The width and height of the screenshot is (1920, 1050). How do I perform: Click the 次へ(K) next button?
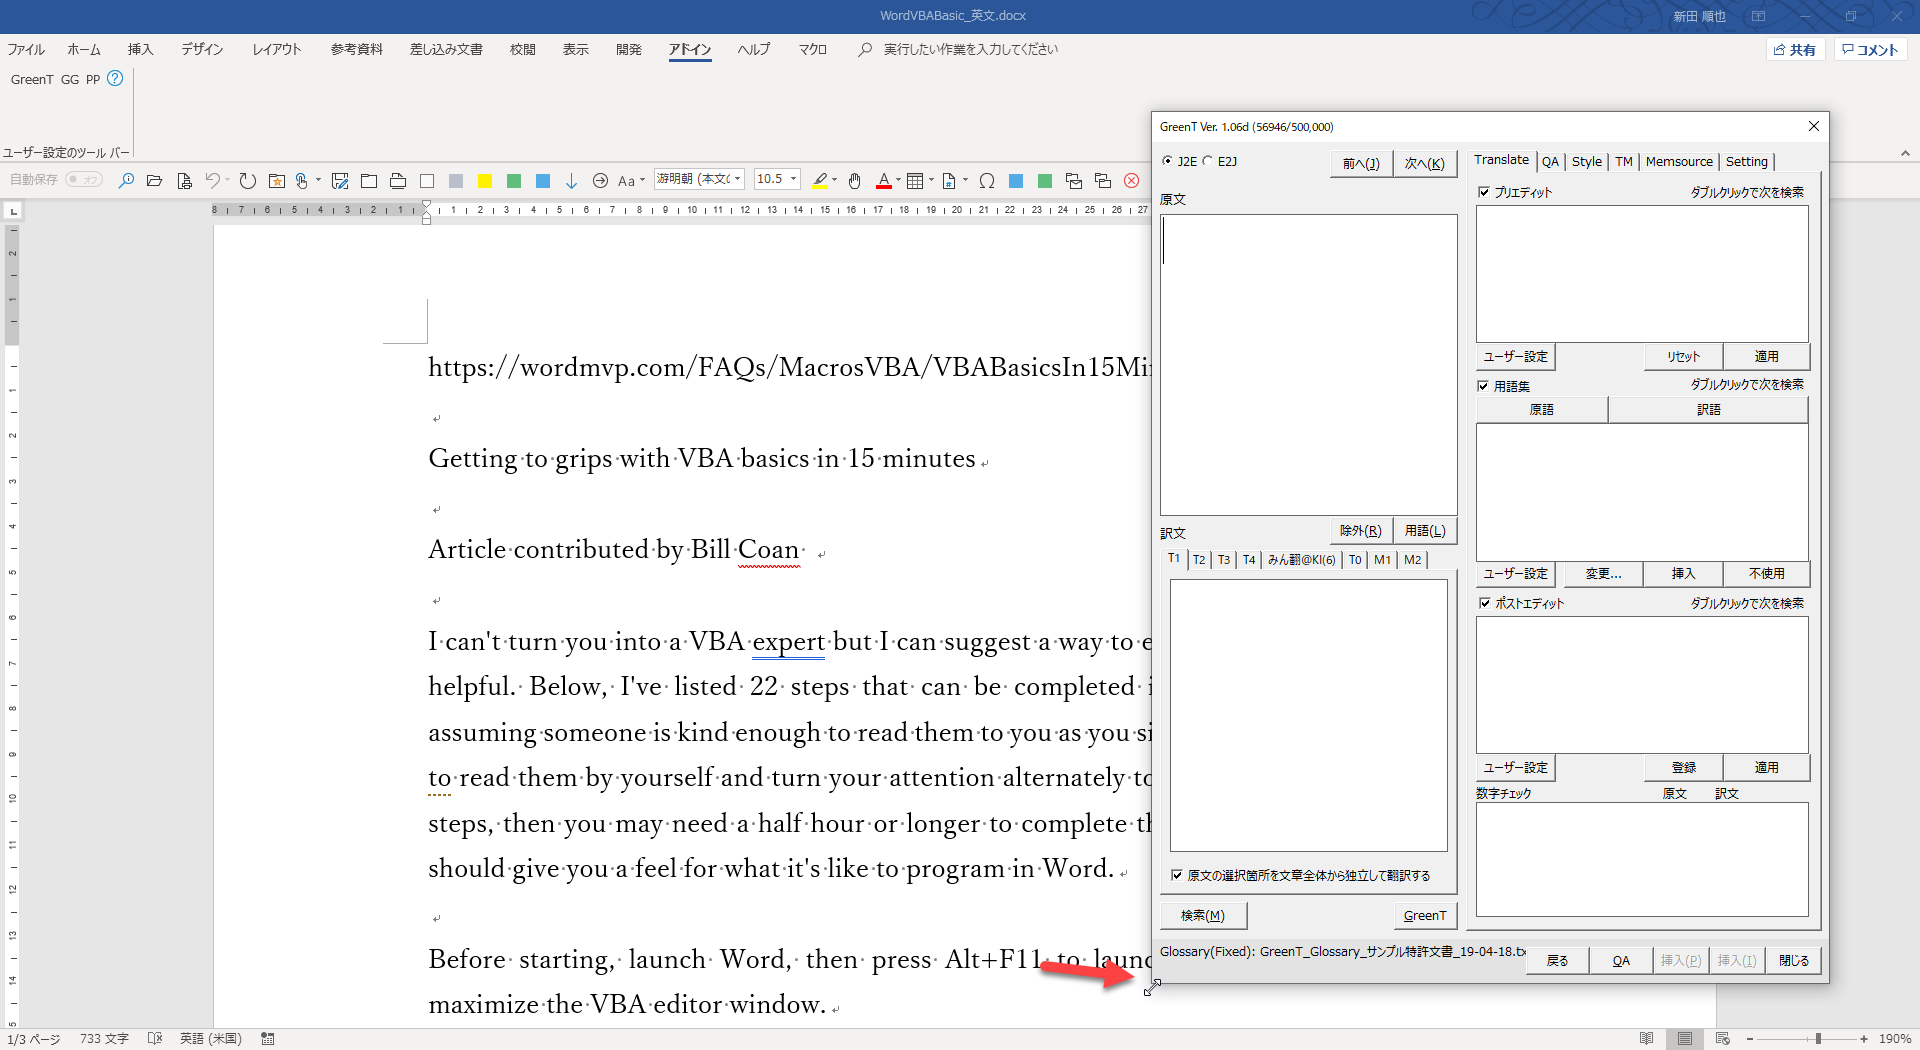coord(1424,164)
